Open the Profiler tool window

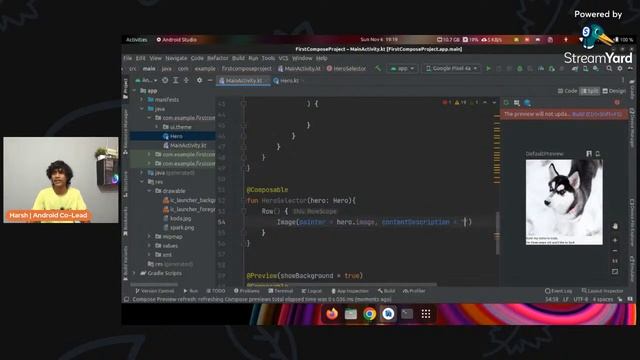(x=414, y=291)
